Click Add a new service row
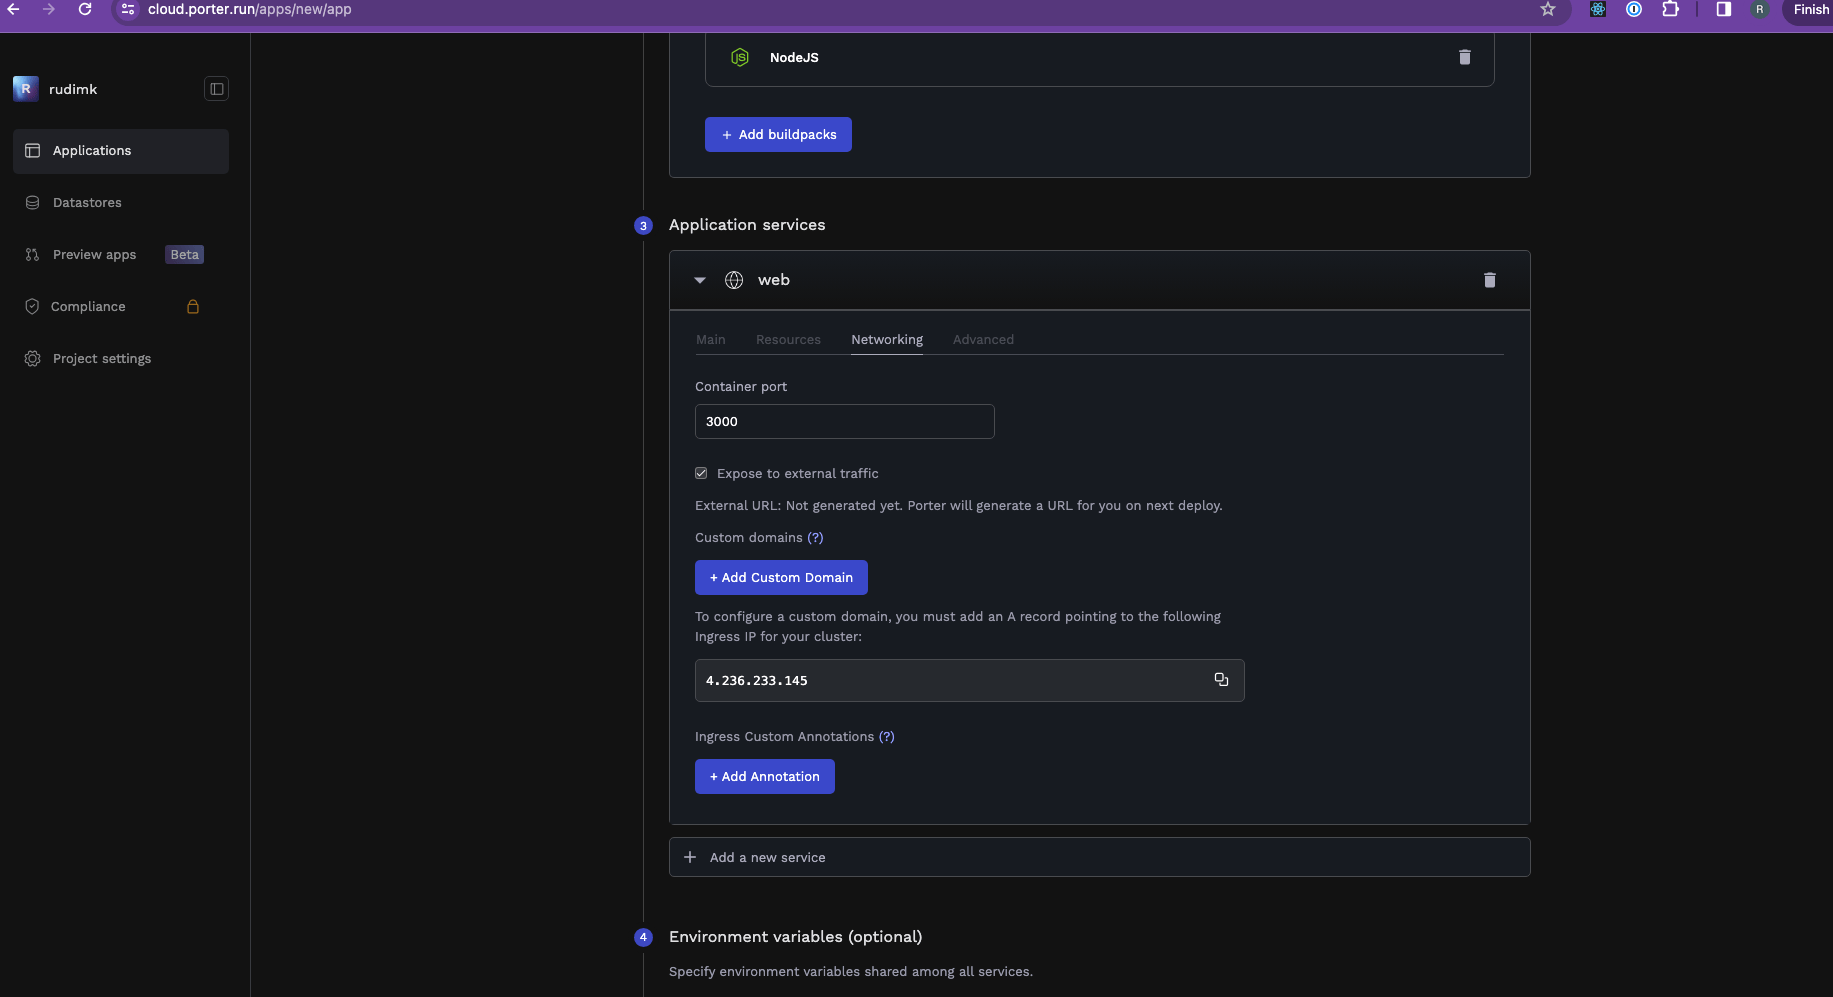Screen dimensions: 1833x997 (1100, 857)
